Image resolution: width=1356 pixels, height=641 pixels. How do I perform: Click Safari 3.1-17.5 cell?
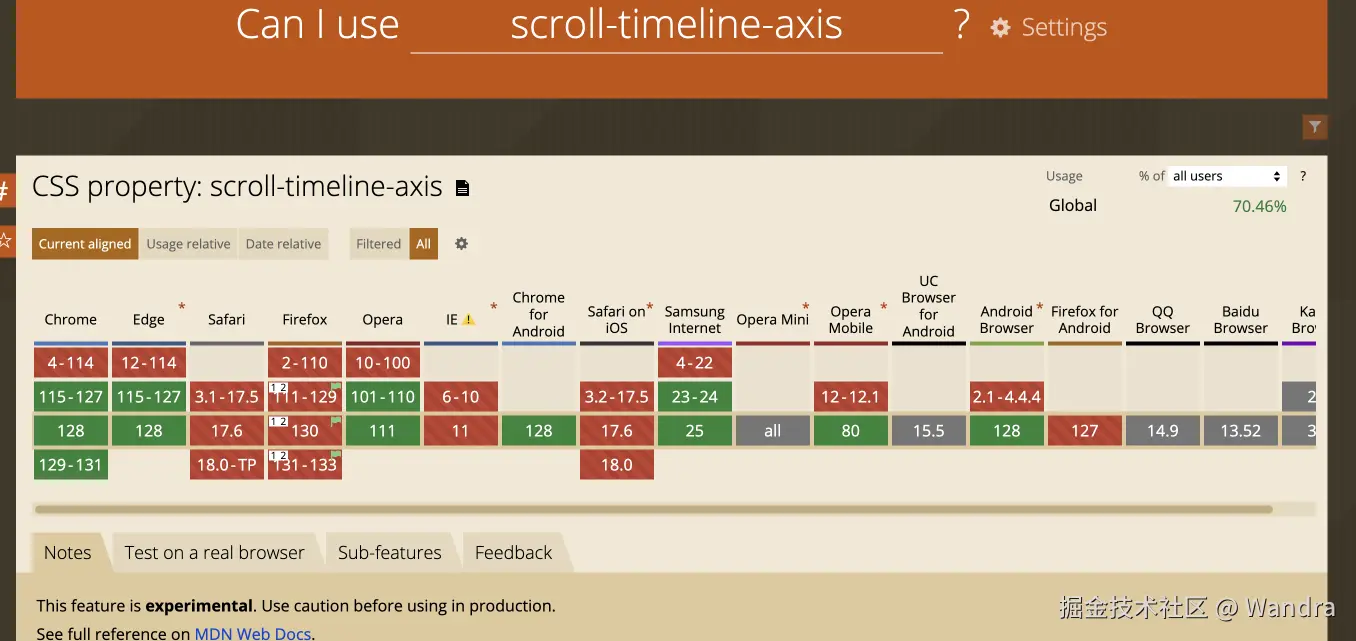(227, 397)
